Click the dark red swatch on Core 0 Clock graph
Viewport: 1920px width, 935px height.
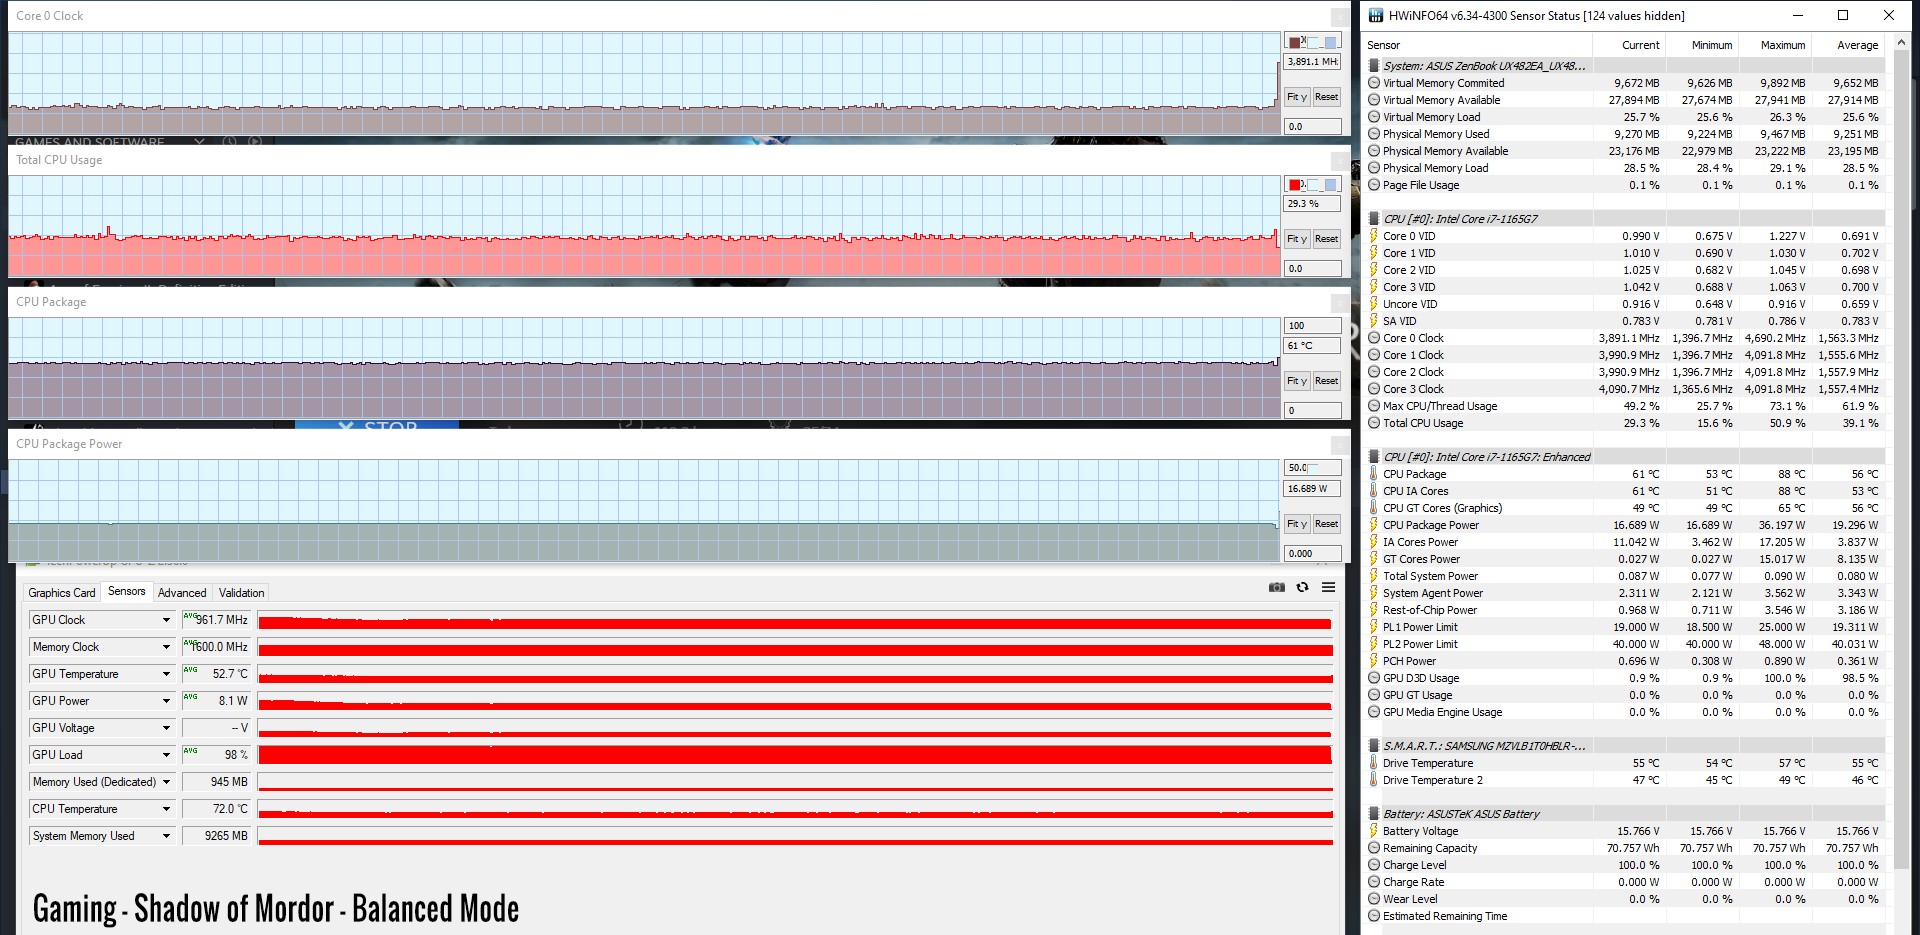[x=1295, y=42]
